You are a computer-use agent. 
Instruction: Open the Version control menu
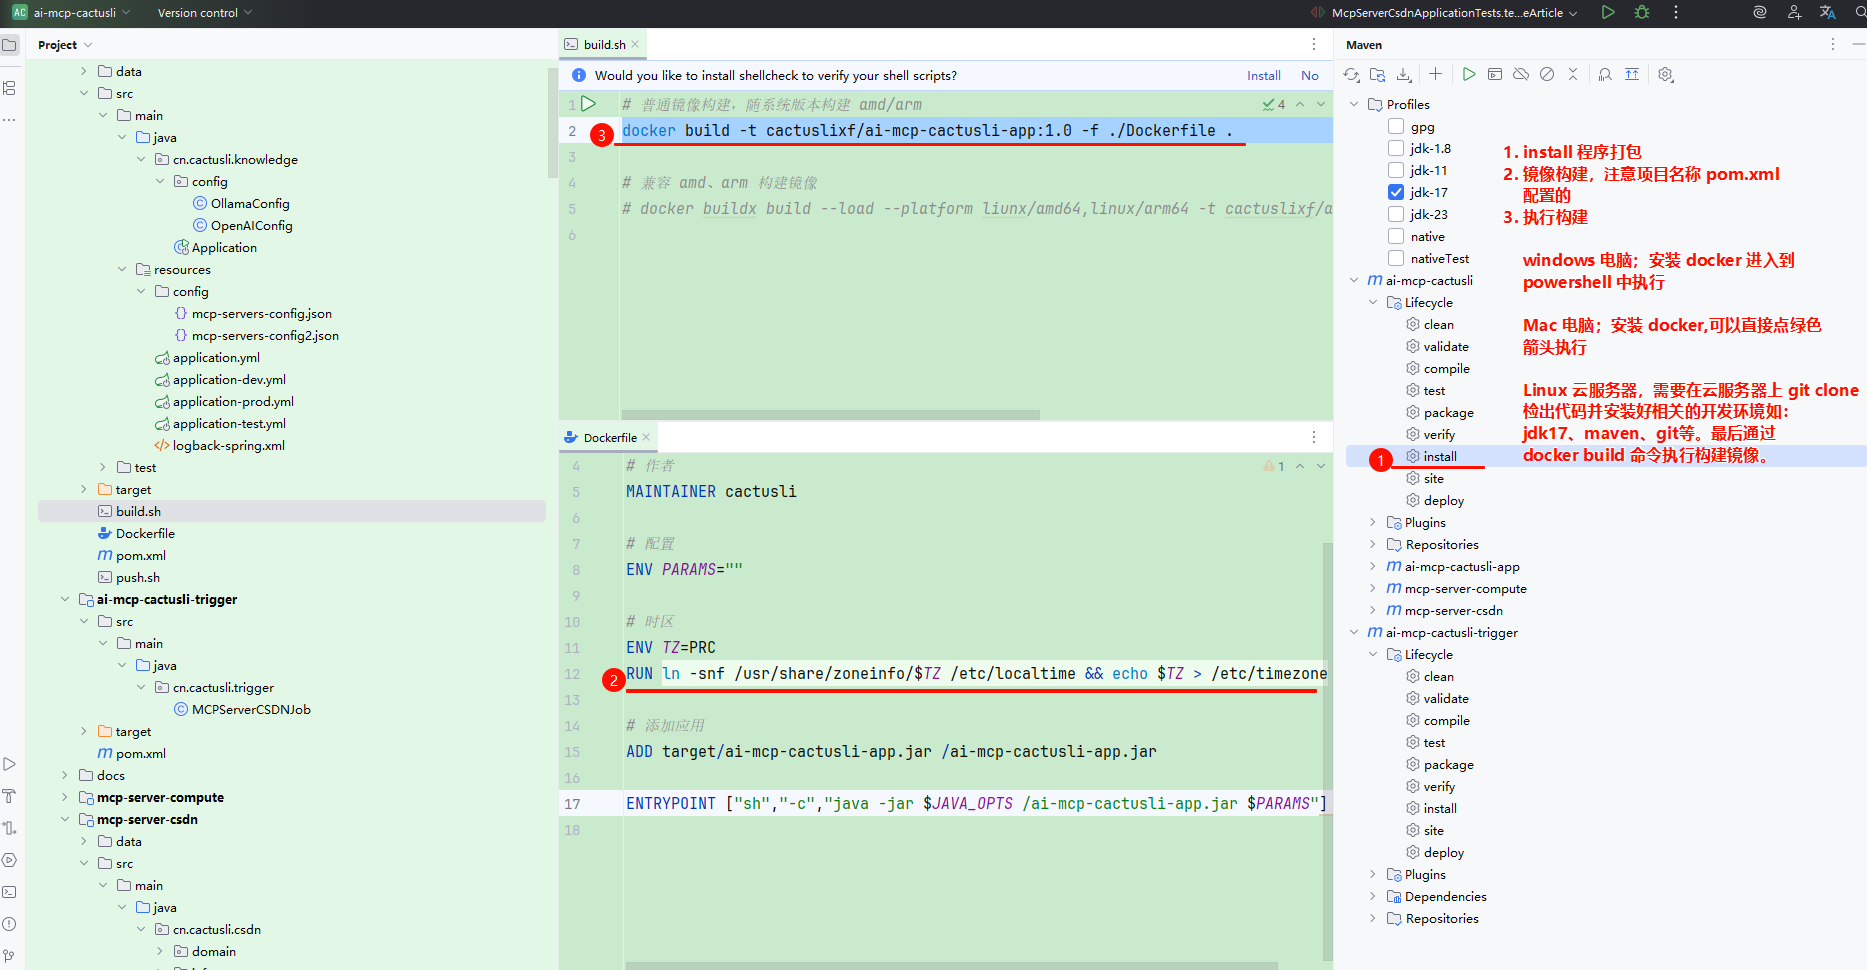tap(205, 13)
